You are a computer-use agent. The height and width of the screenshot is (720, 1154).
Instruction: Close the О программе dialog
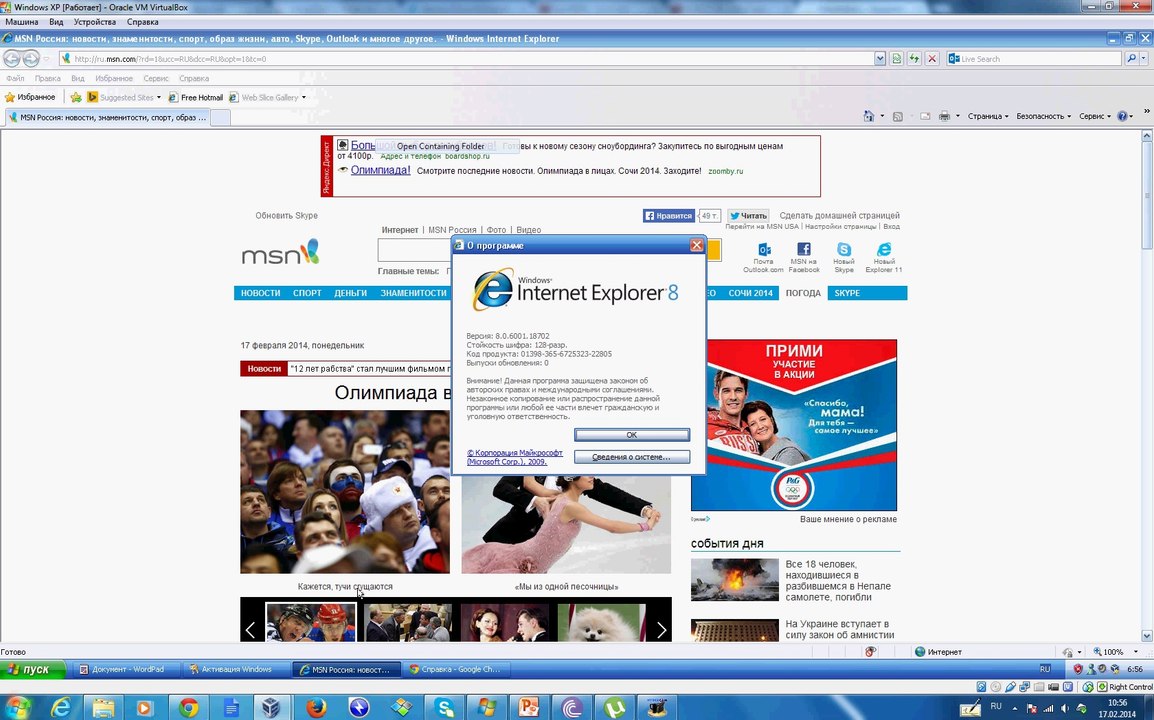coord(696,245)
